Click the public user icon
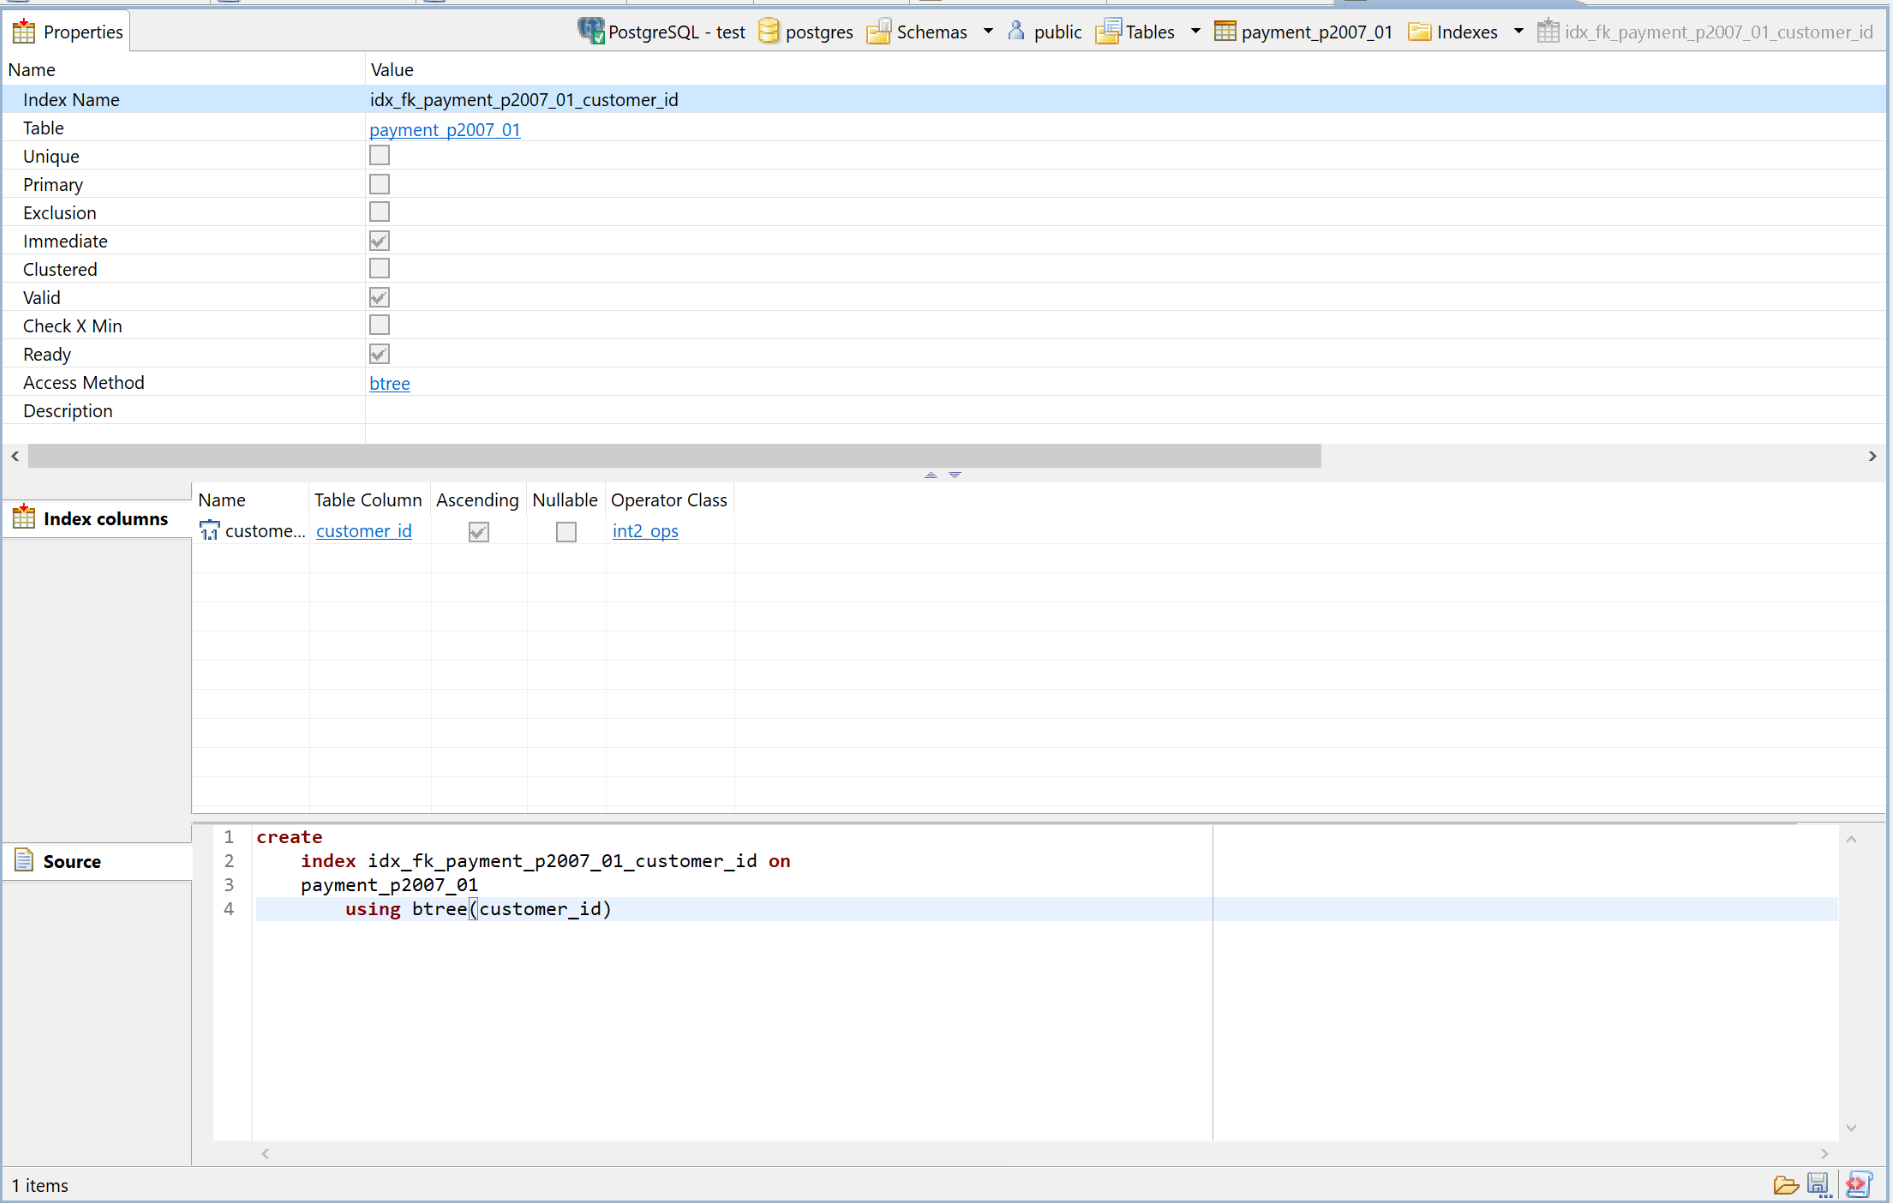Screen dimensions: 1893x1203 (1015, 31)
